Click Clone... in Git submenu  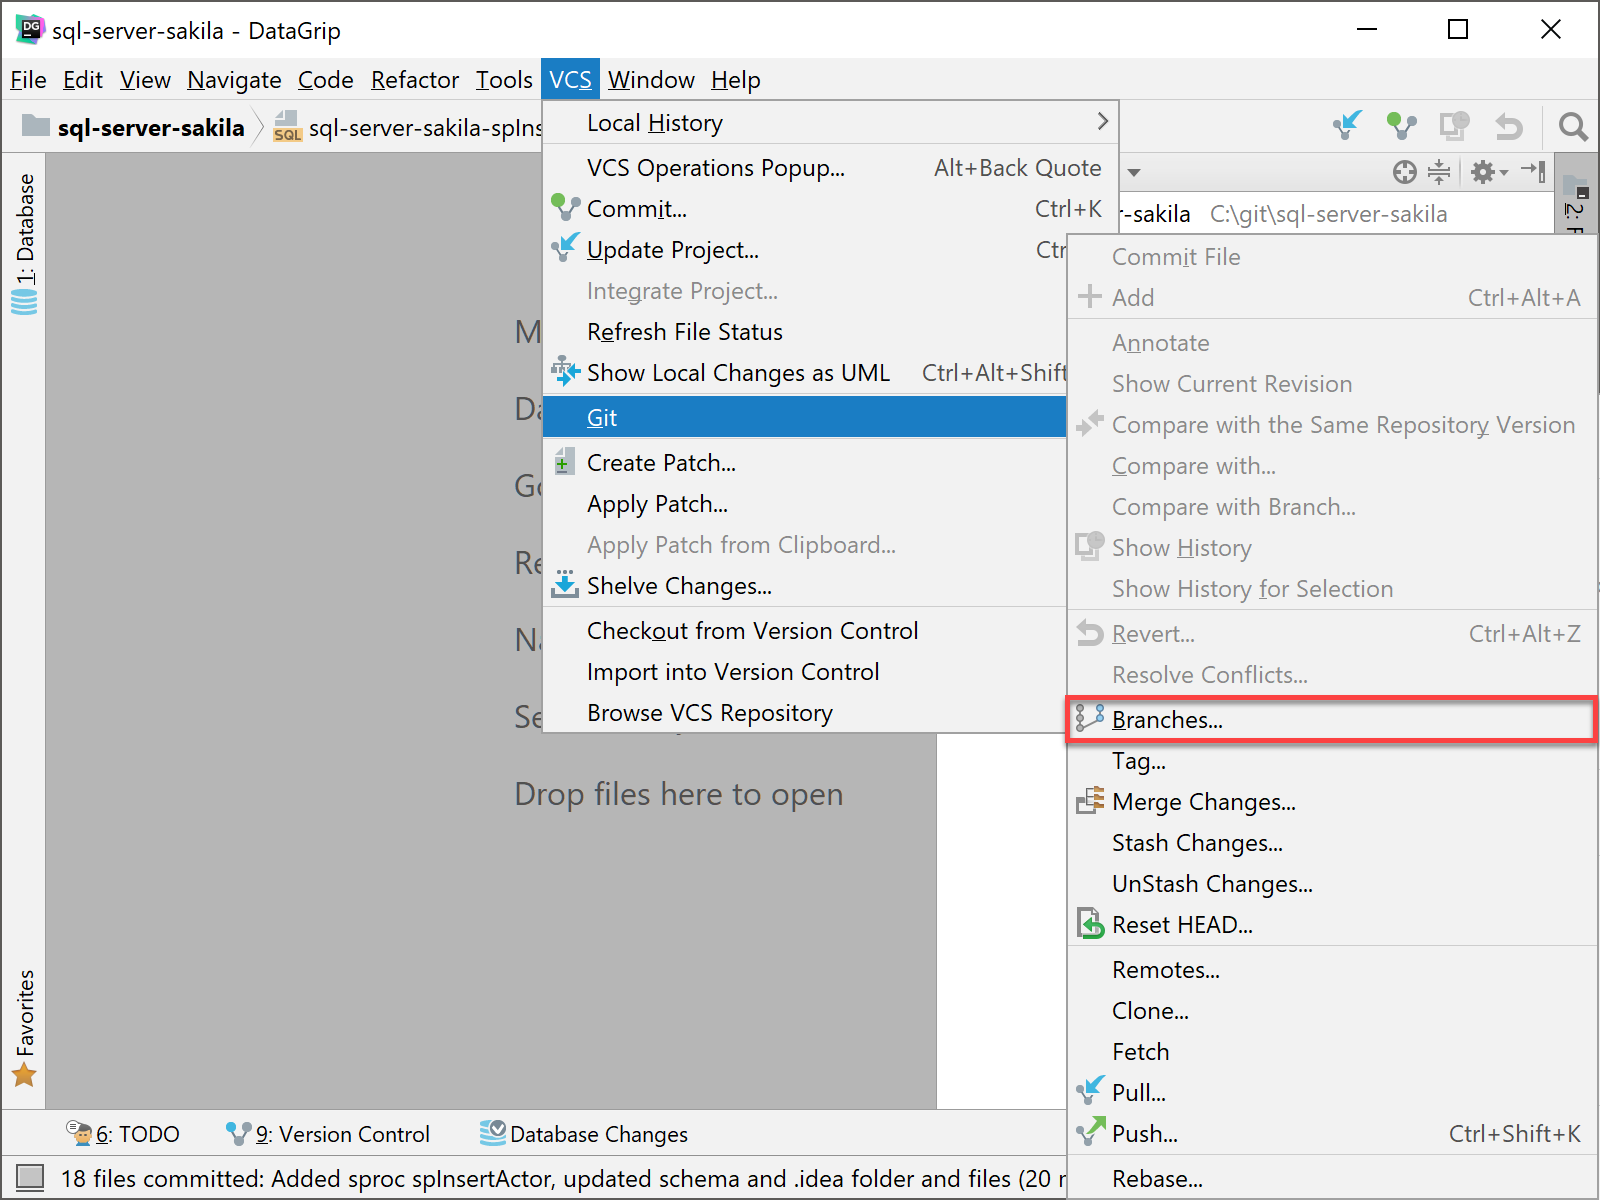point(1332,1011)
